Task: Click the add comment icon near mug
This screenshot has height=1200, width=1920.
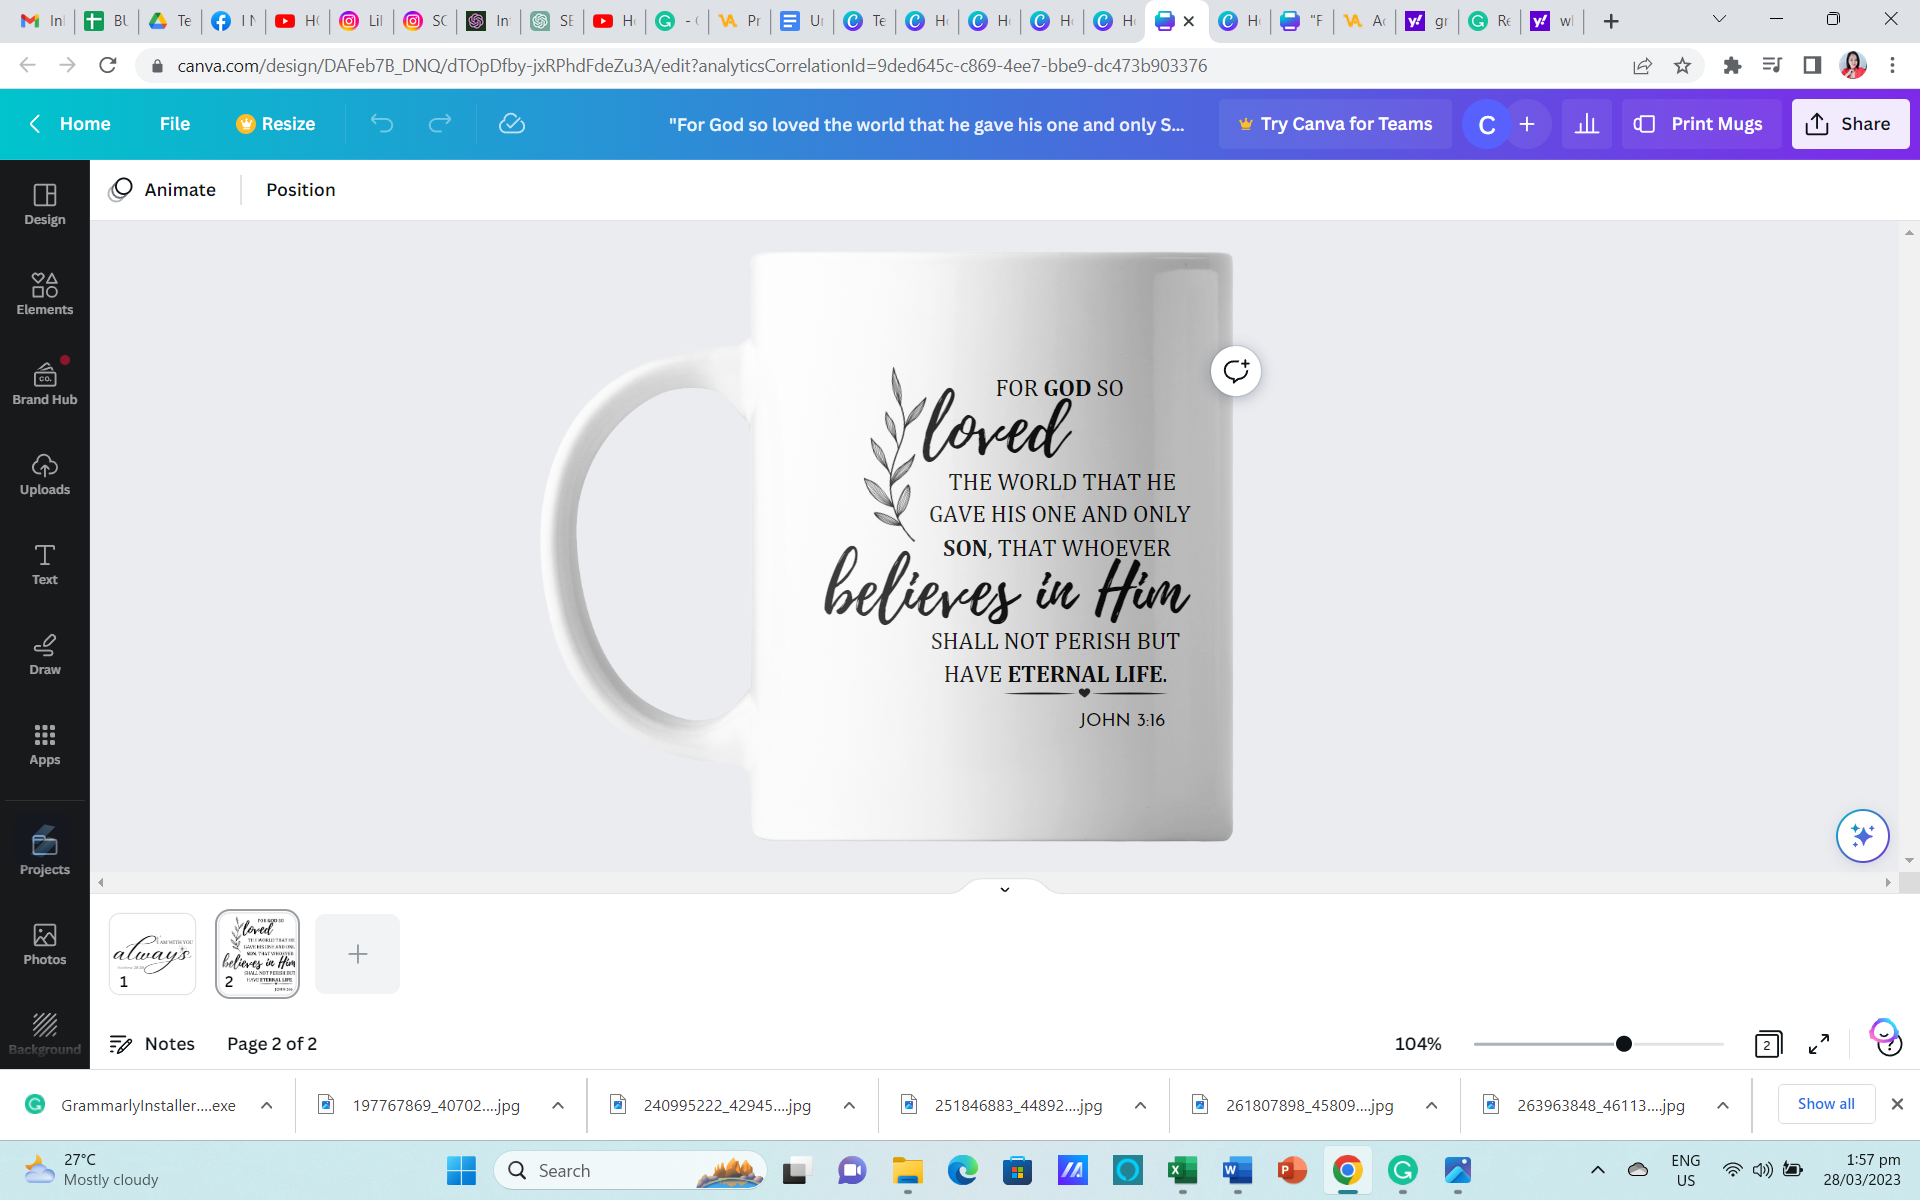Action: click(x=1236, y=371)
